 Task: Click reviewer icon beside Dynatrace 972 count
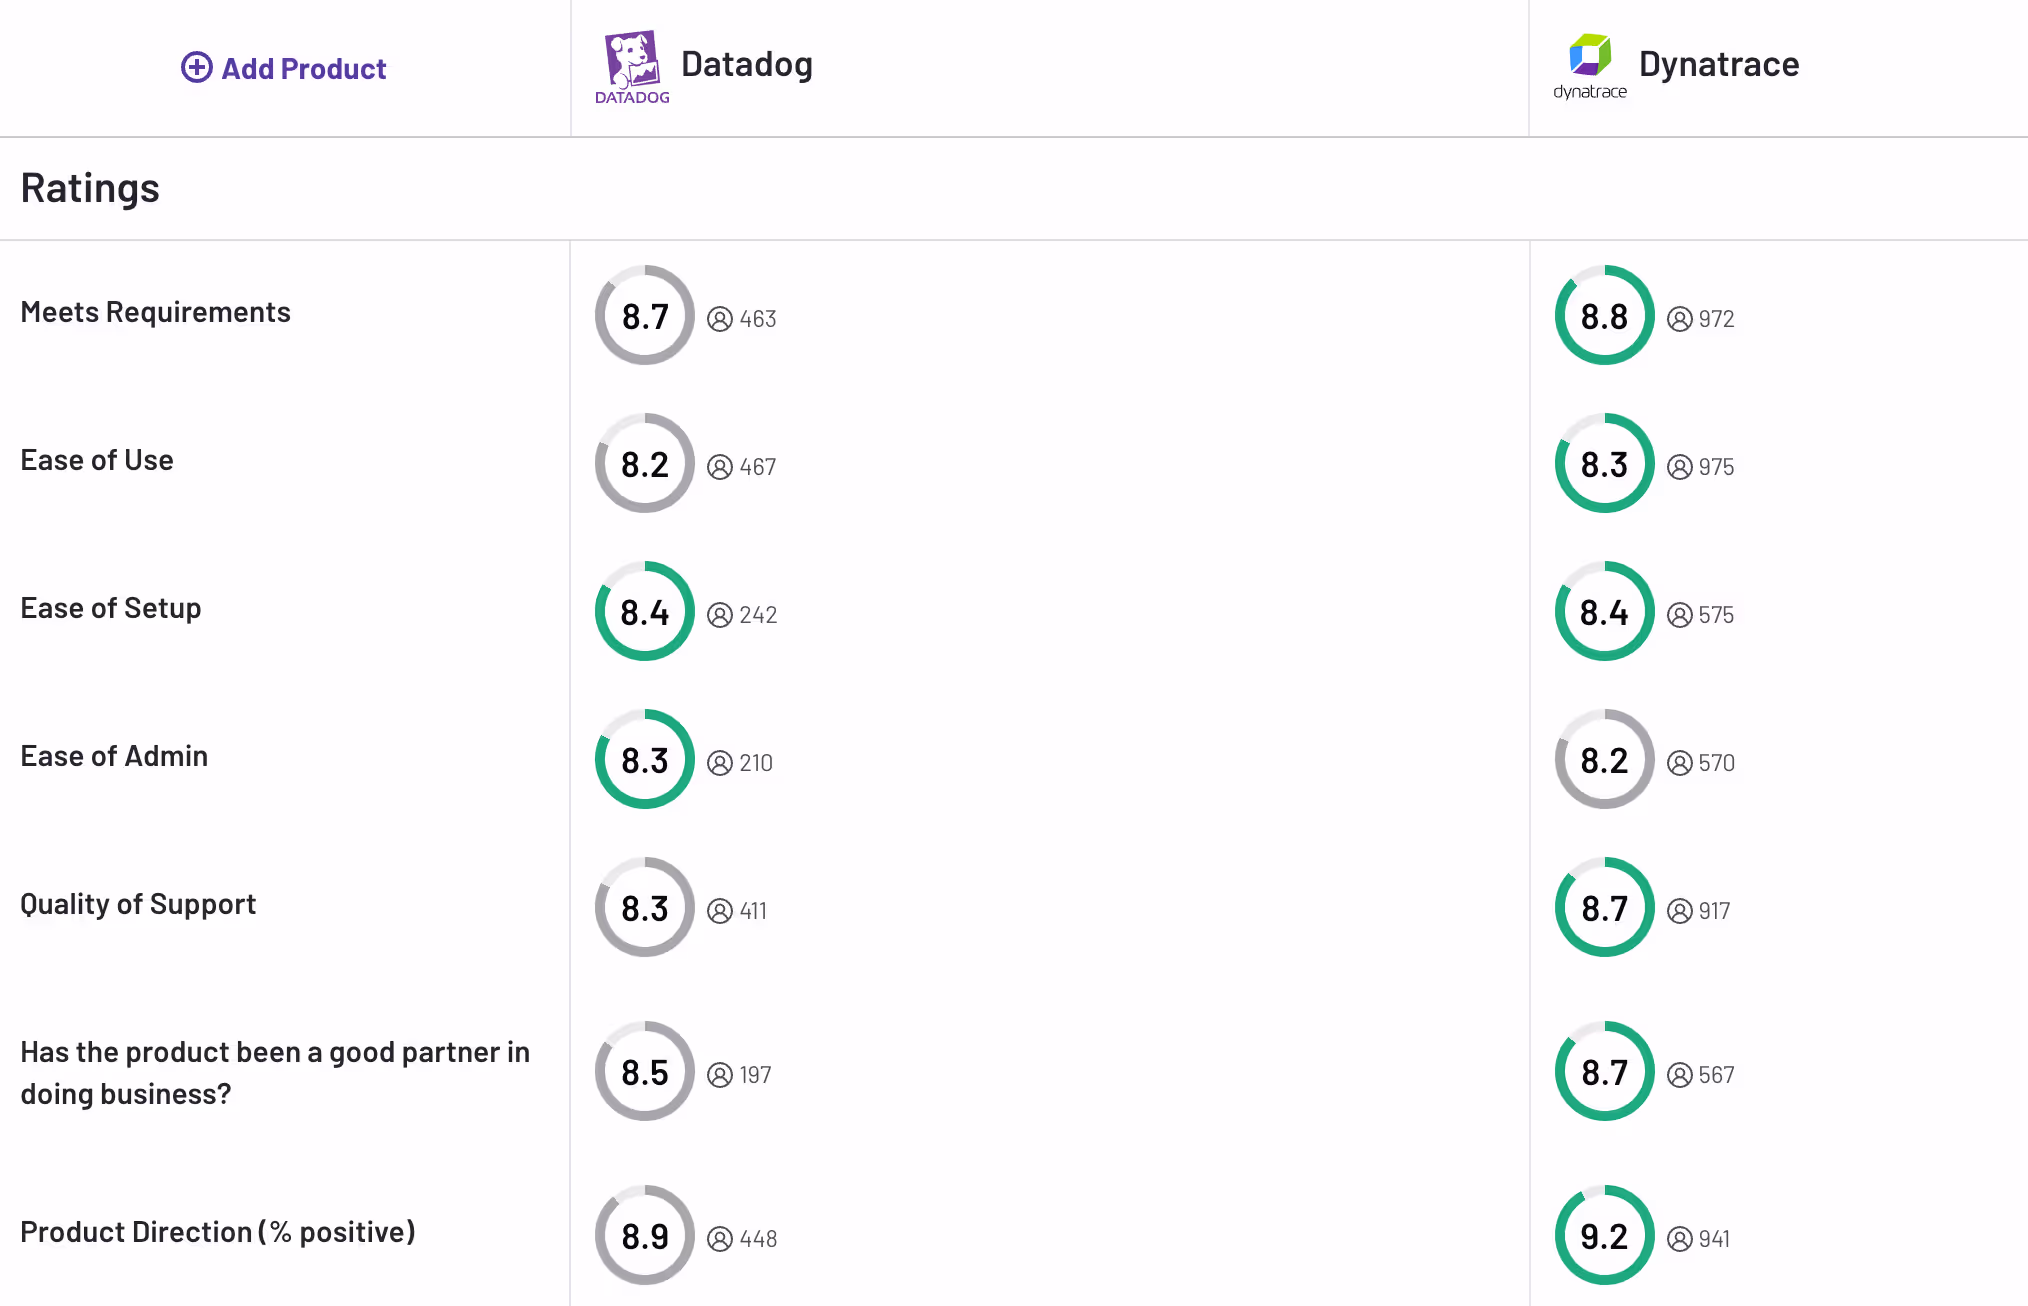[x=1680, y=319]
